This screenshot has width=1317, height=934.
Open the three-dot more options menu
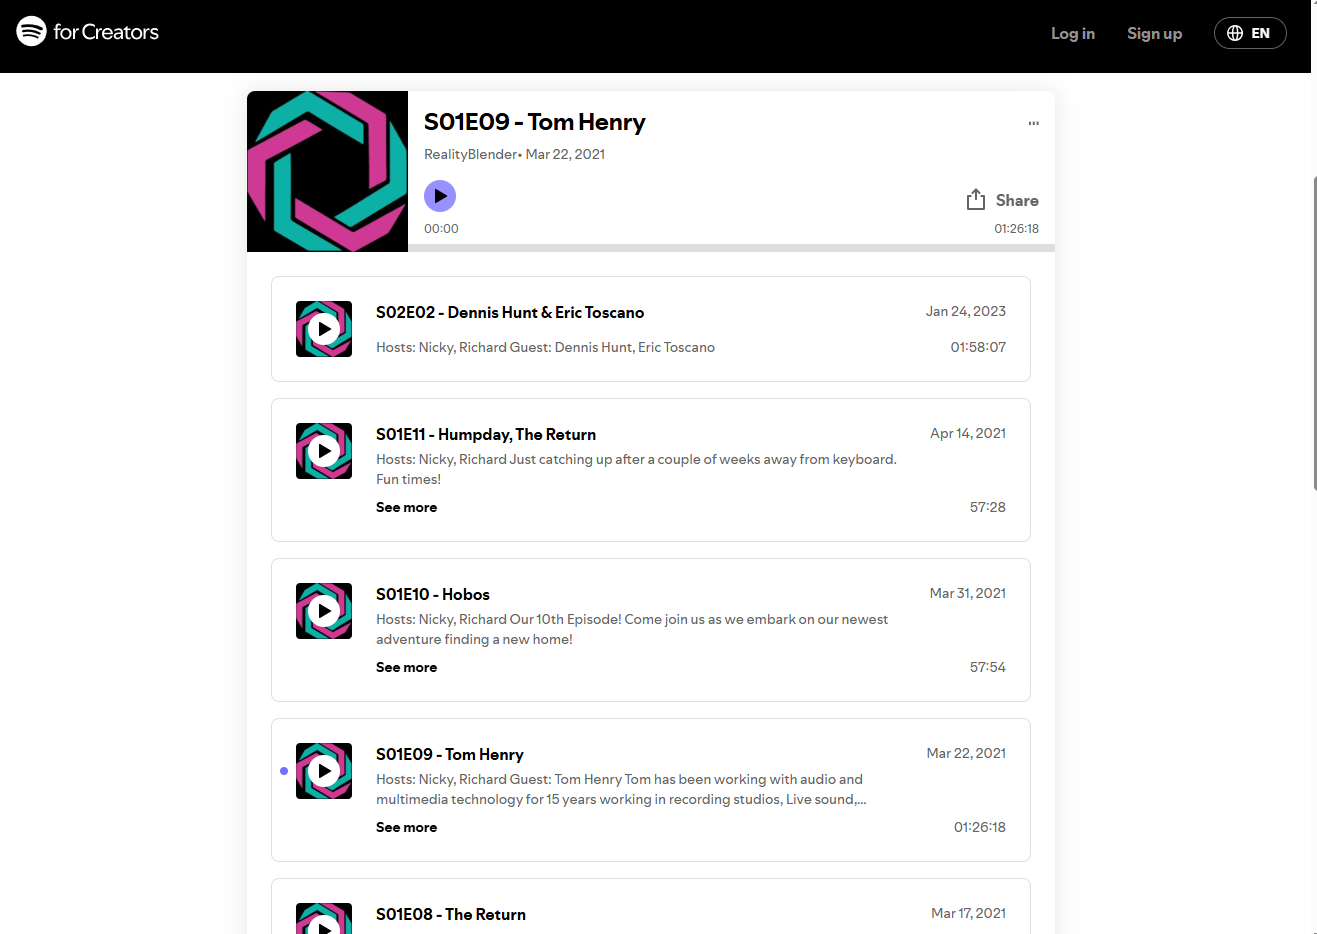1033,124
